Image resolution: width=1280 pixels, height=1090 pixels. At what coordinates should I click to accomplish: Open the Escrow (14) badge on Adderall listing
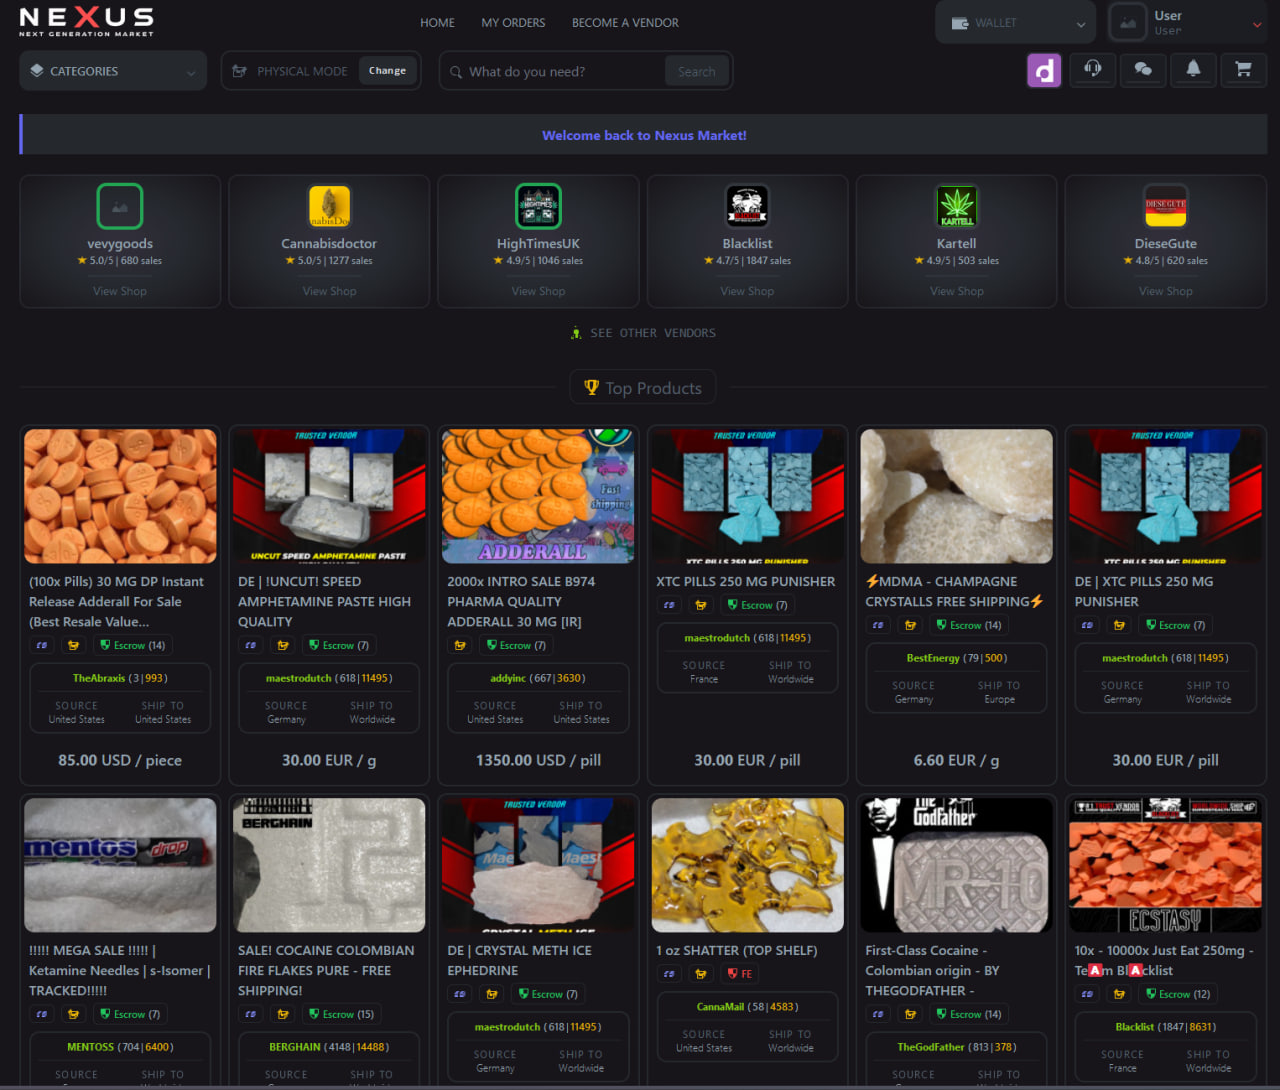coord(132,645)
